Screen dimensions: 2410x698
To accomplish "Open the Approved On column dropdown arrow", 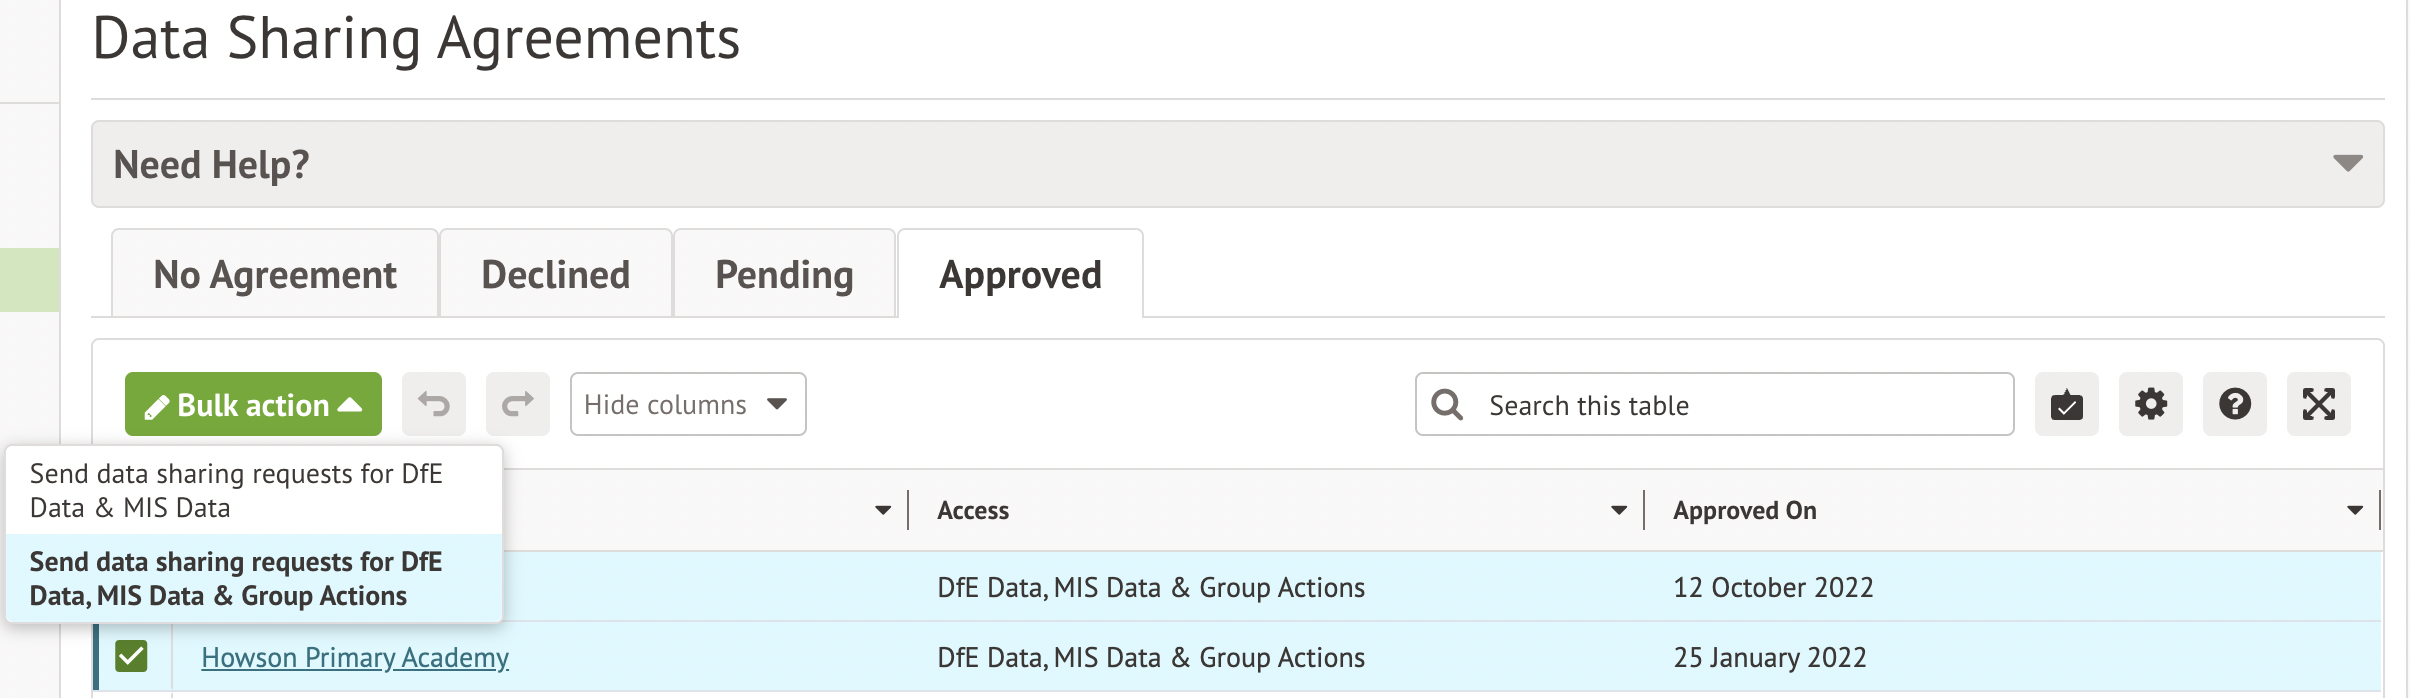I will 2354,511.
